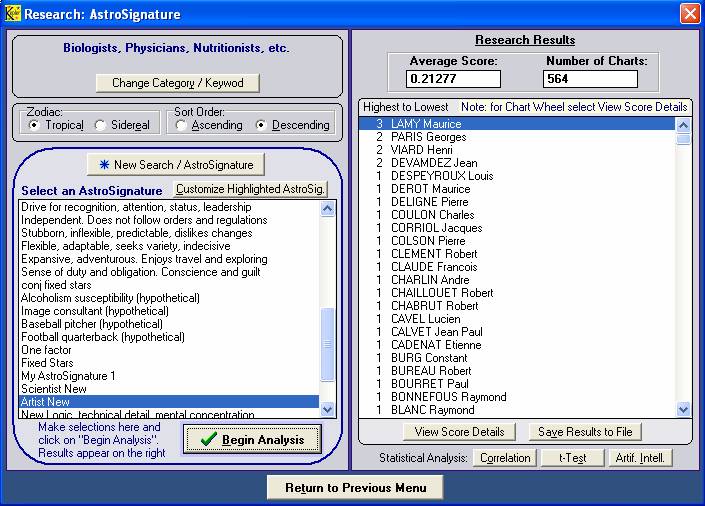Select Scientist New in AstroSignature list

click(54, 389)
